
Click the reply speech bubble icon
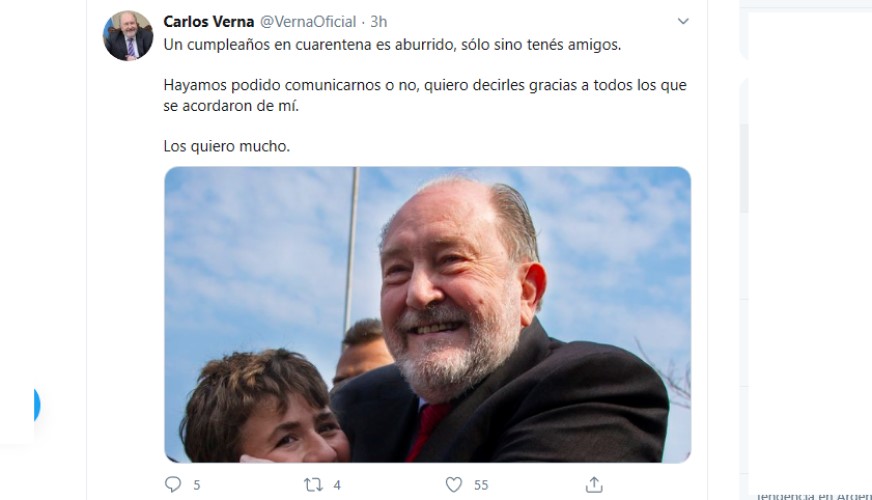tap(173, 484)
